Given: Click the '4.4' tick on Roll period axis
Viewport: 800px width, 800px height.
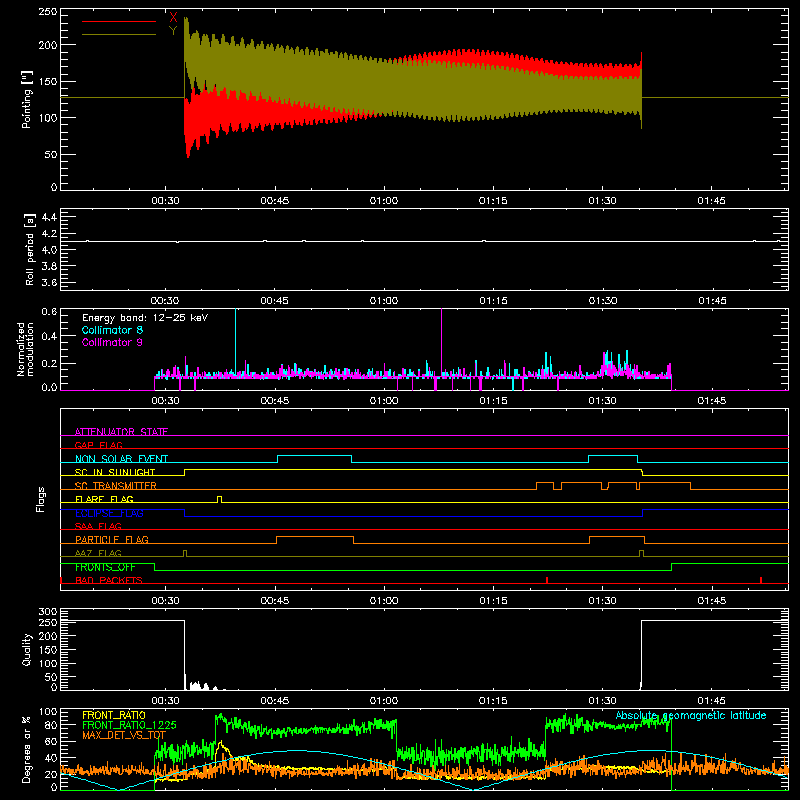Looking at the screenshot, I should coord(49,217).
